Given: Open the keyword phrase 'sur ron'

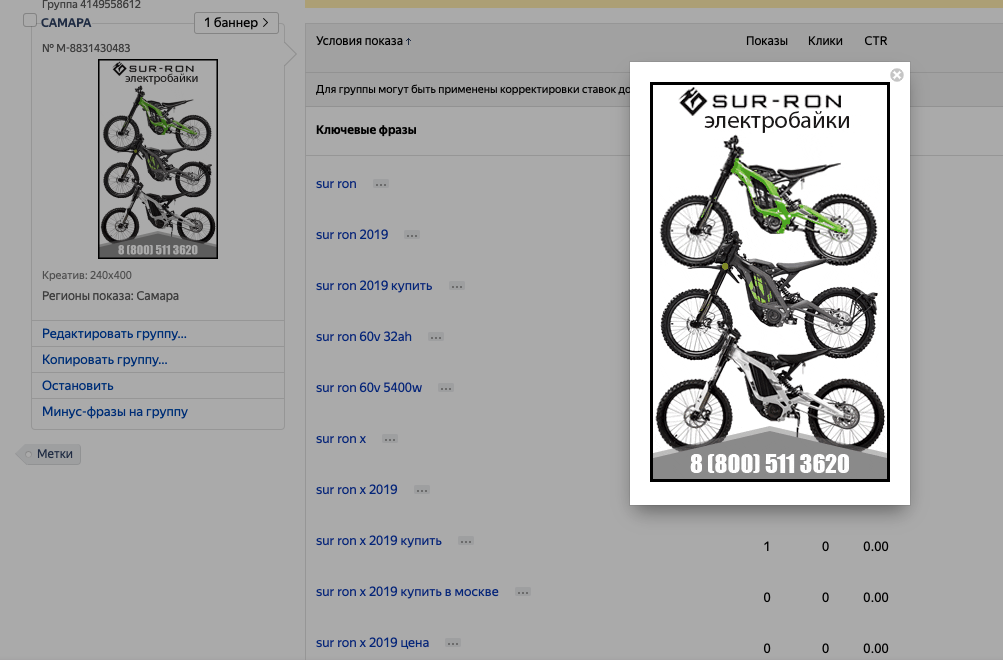Looking at the screenshot, I should point(336,184).
